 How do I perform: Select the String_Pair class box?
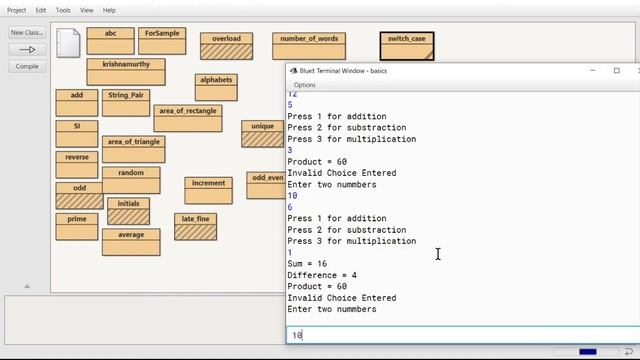(x=126, y=103)
